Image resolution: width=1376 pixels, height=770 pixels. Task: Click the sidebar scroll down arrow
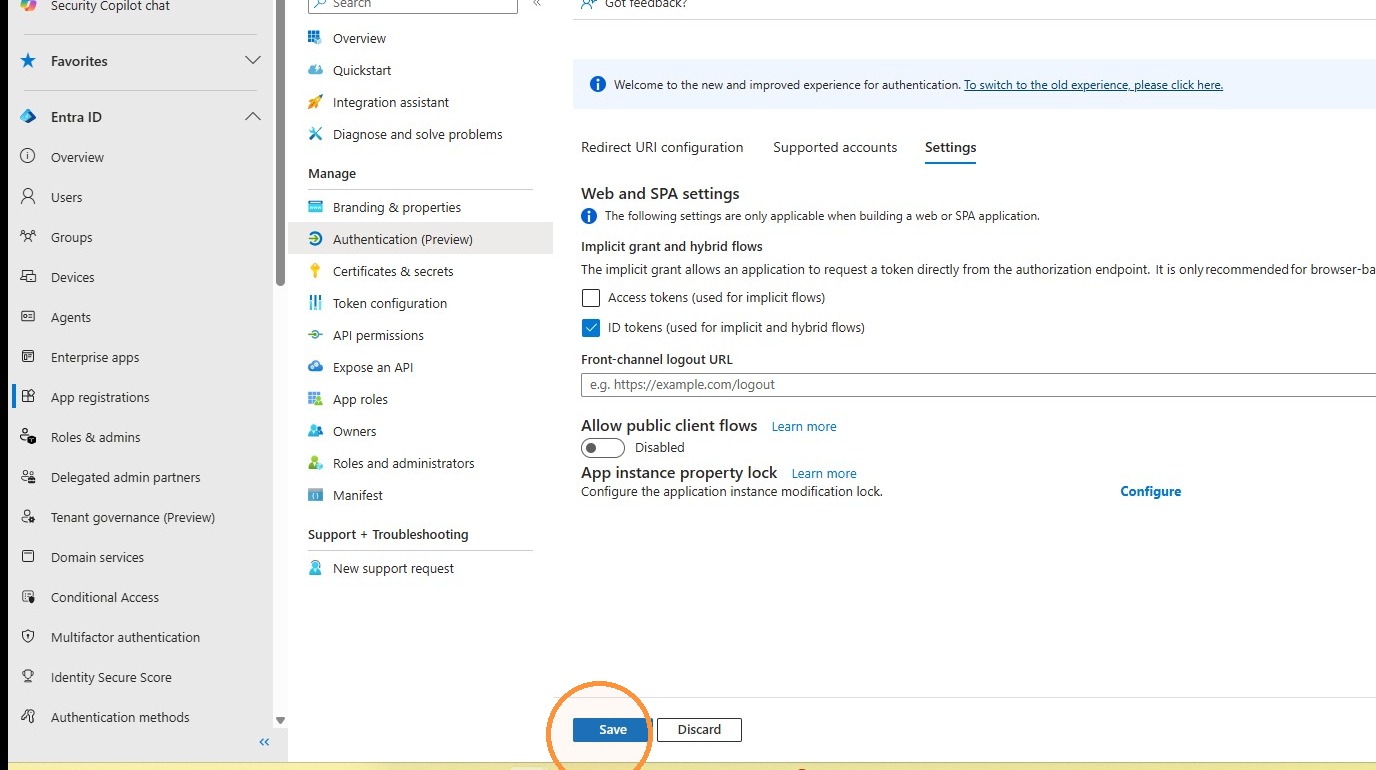click(280, 720)
